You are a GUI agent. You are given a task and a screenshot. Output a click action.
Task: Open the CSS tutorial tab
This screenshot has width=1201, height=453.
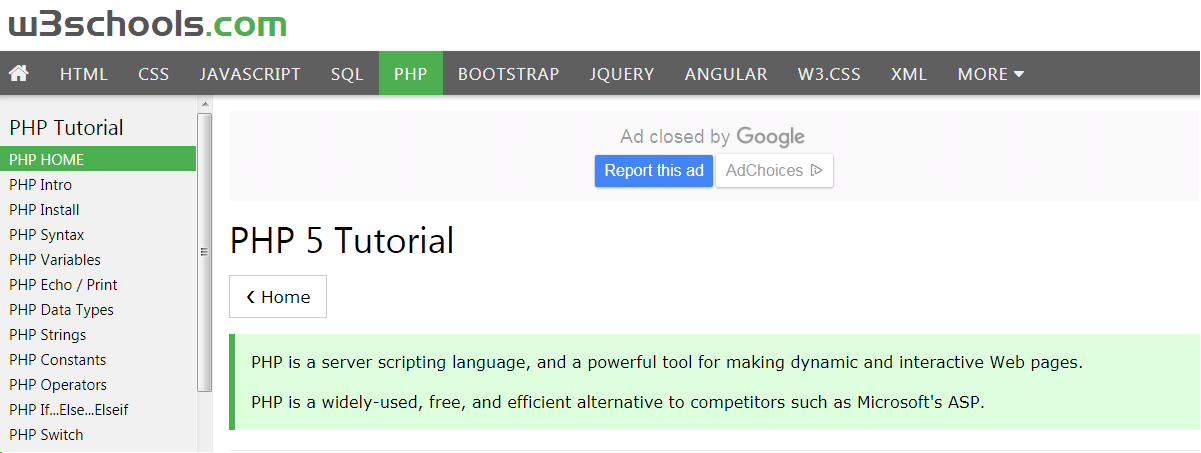click(154, 73)
